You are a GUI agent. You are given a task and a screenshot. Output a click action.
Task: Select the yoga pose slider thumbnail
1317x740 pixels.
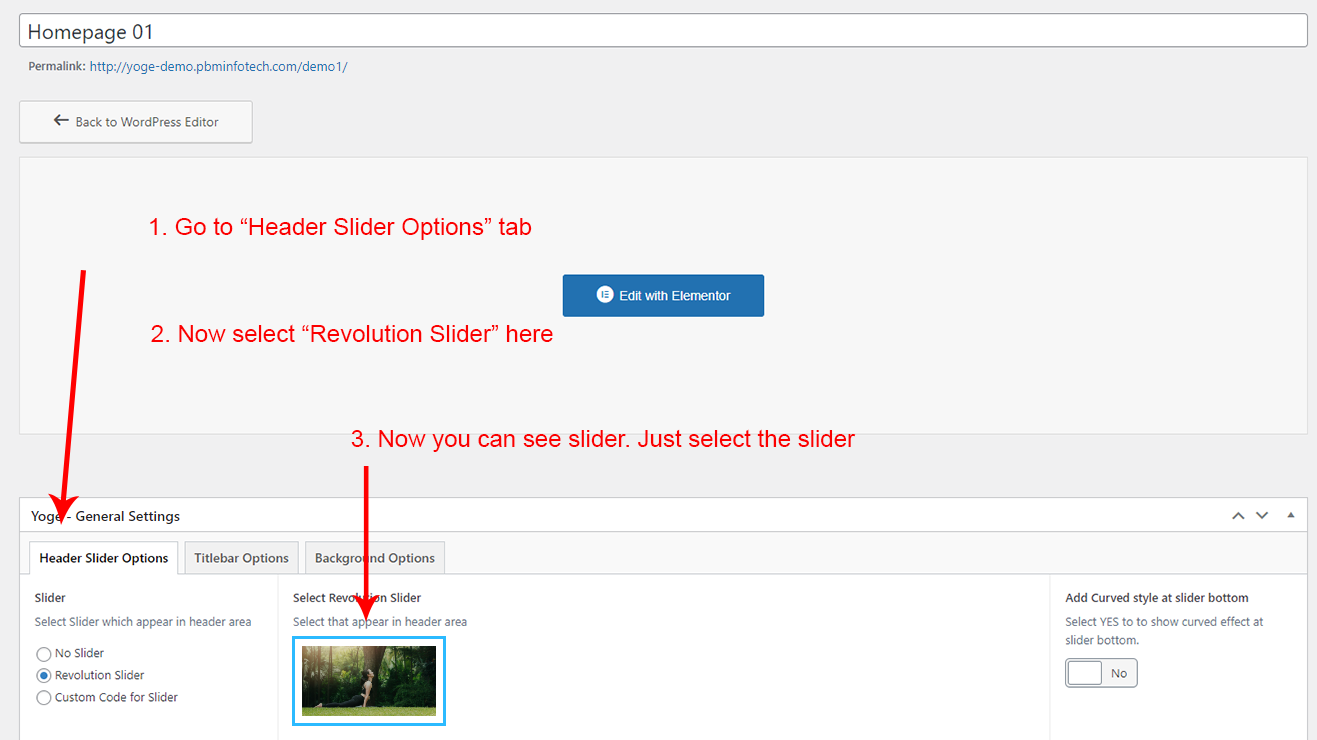coord(369,681)
